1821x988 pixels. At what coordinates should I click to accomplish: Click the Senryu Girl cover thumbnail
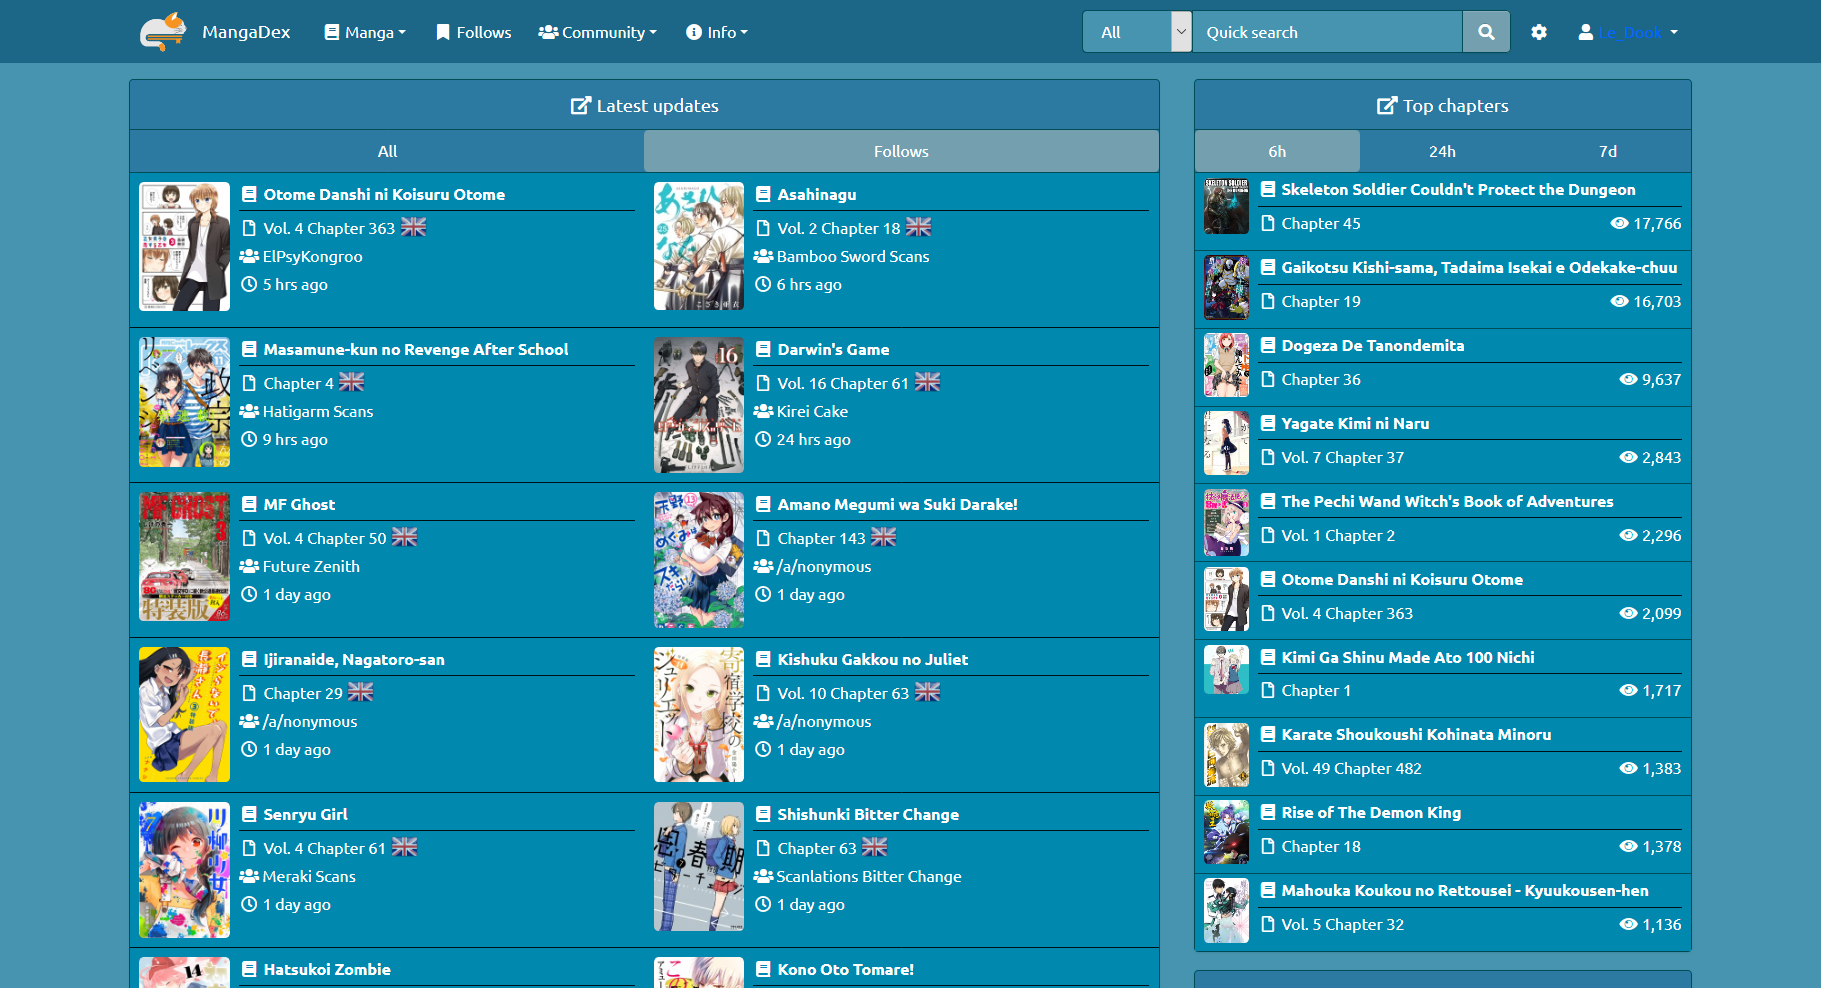pos(184,870)
